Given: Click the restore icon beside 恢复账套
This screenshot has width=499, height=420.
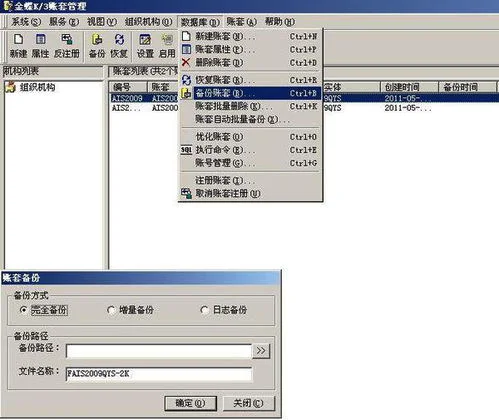Looking at the screenshot, I should click(x=186, y=80).
